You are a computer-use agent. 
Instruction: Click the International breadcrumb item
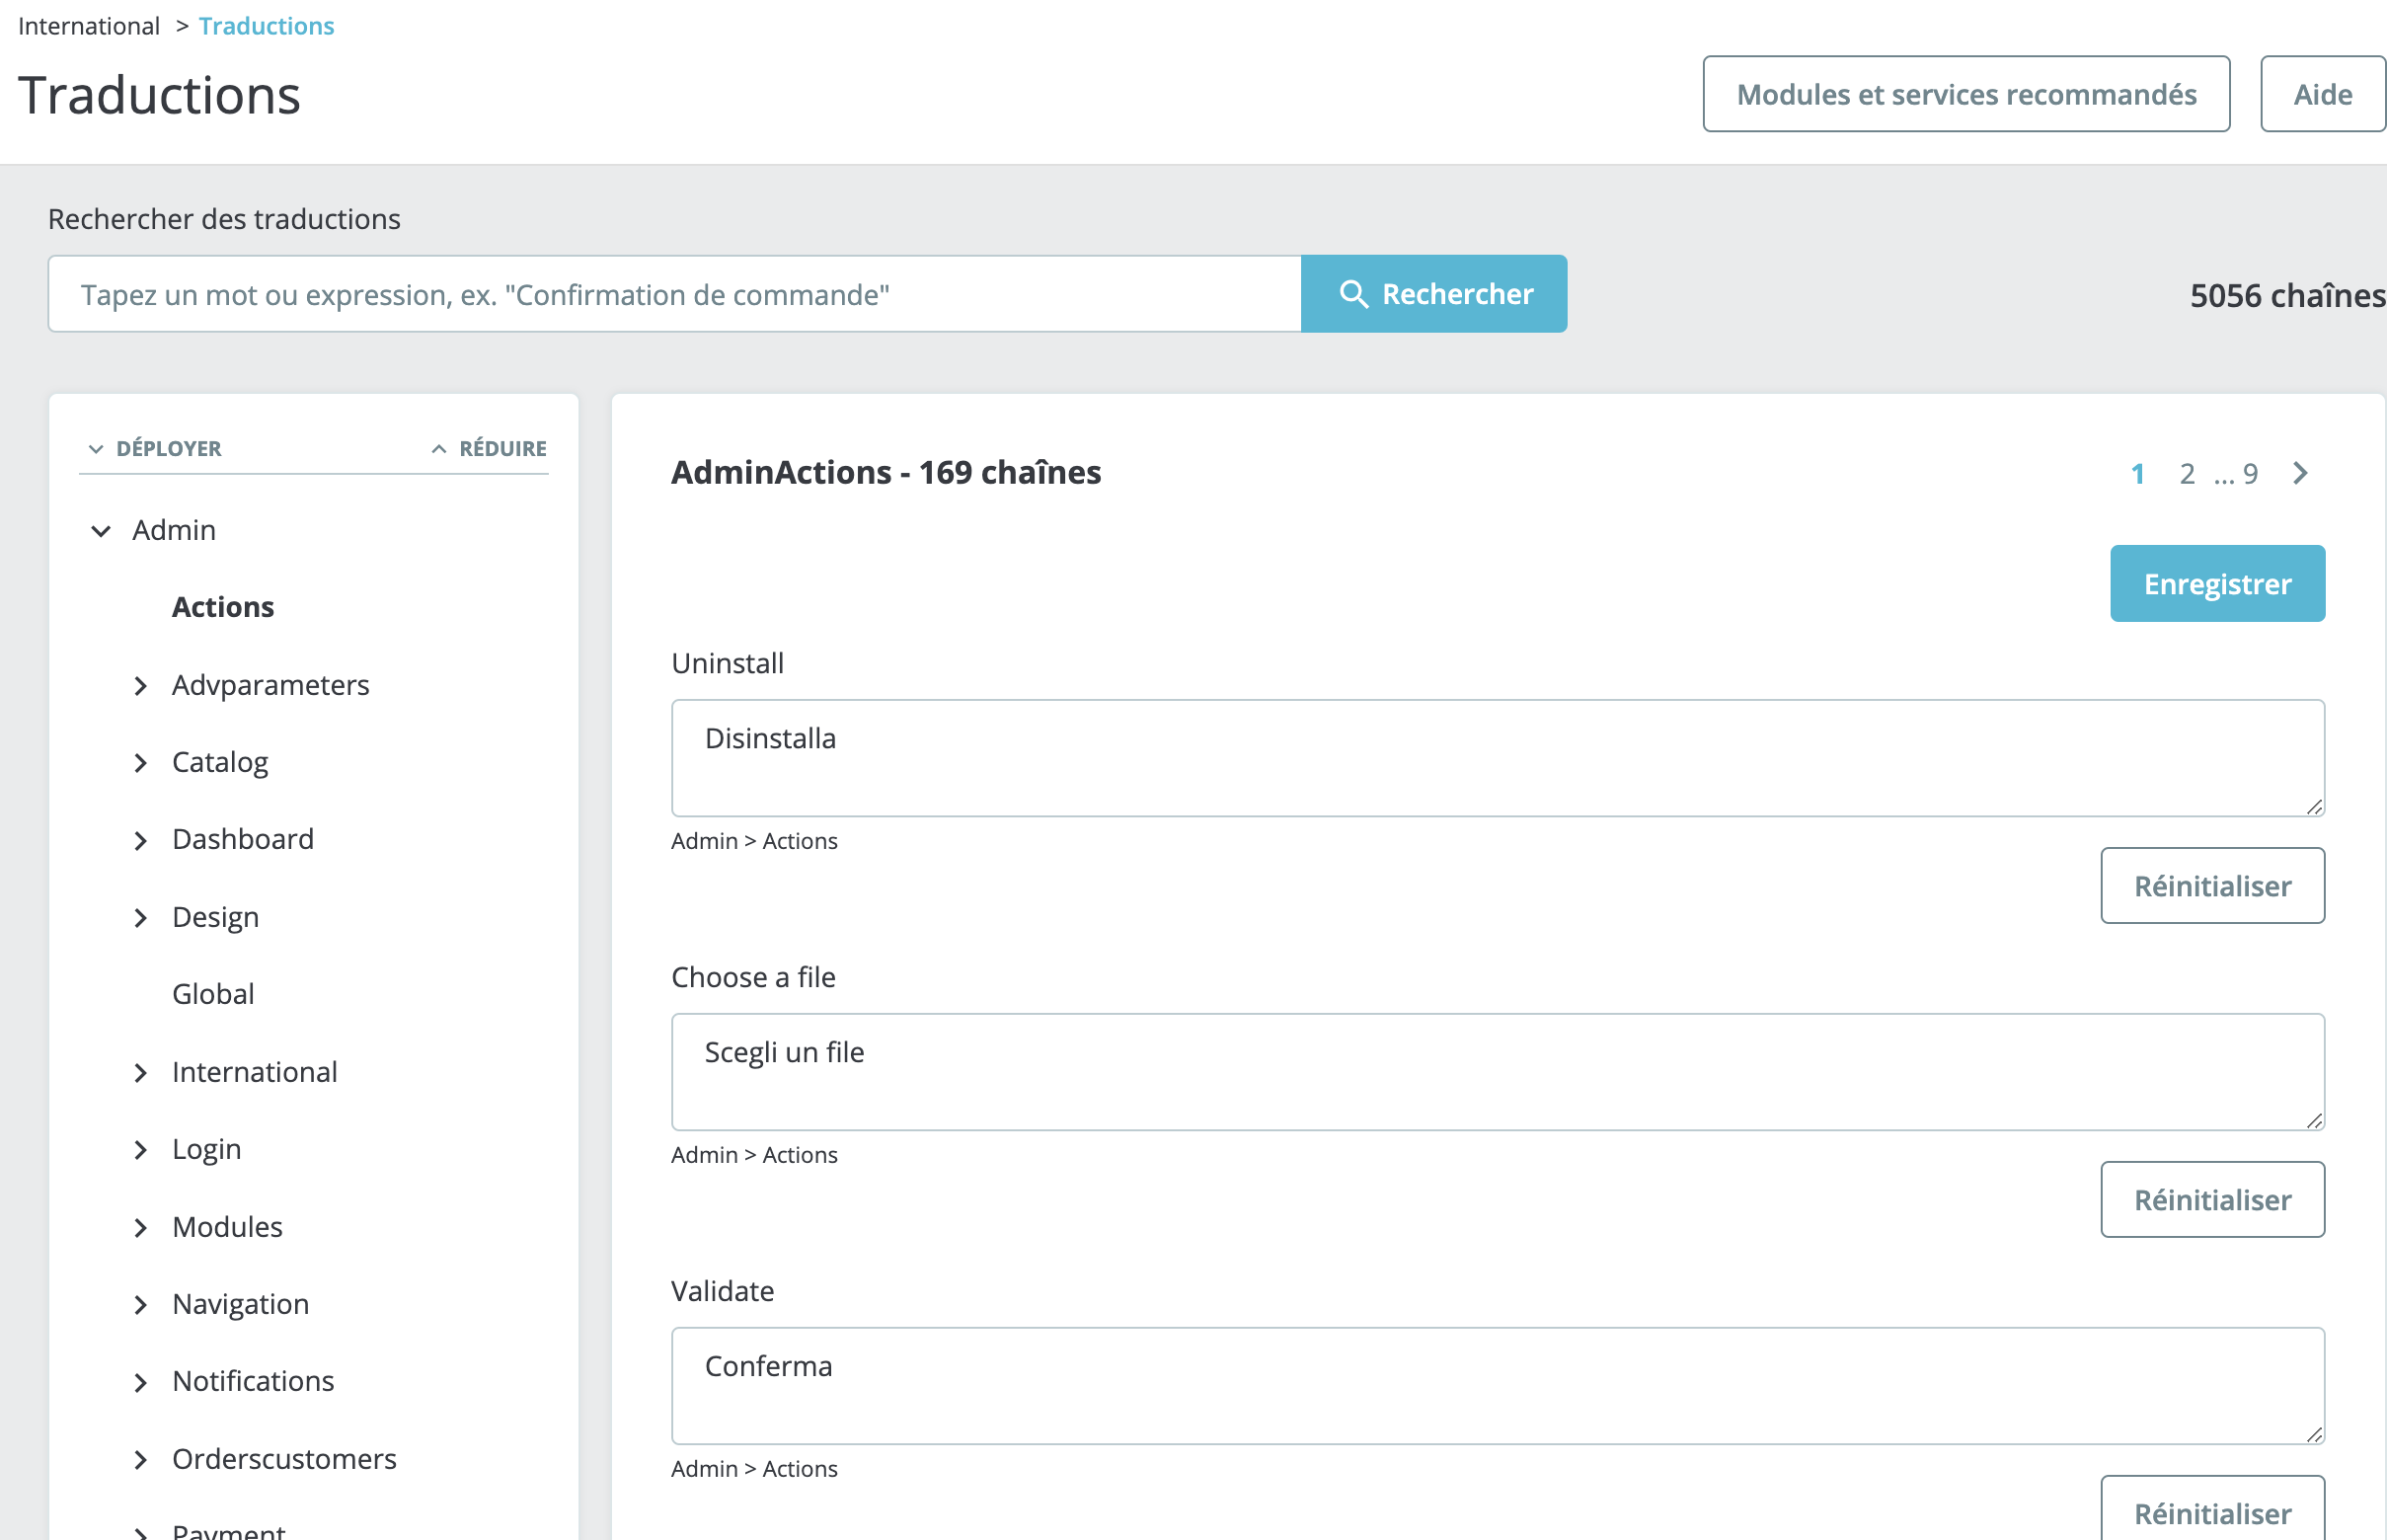pos(89,26)
